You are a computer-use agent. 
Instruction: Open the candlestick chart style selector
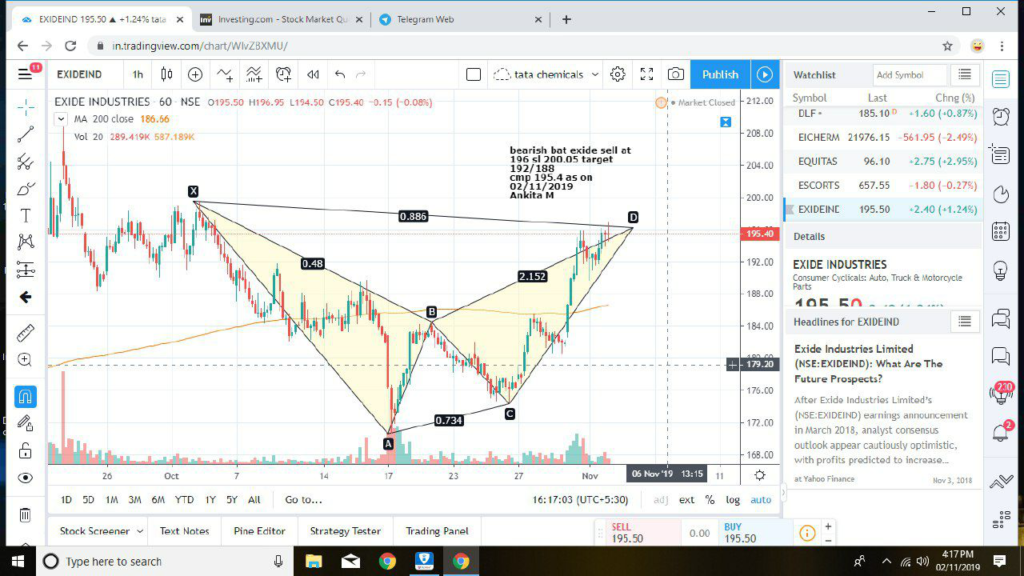point(167,74)
